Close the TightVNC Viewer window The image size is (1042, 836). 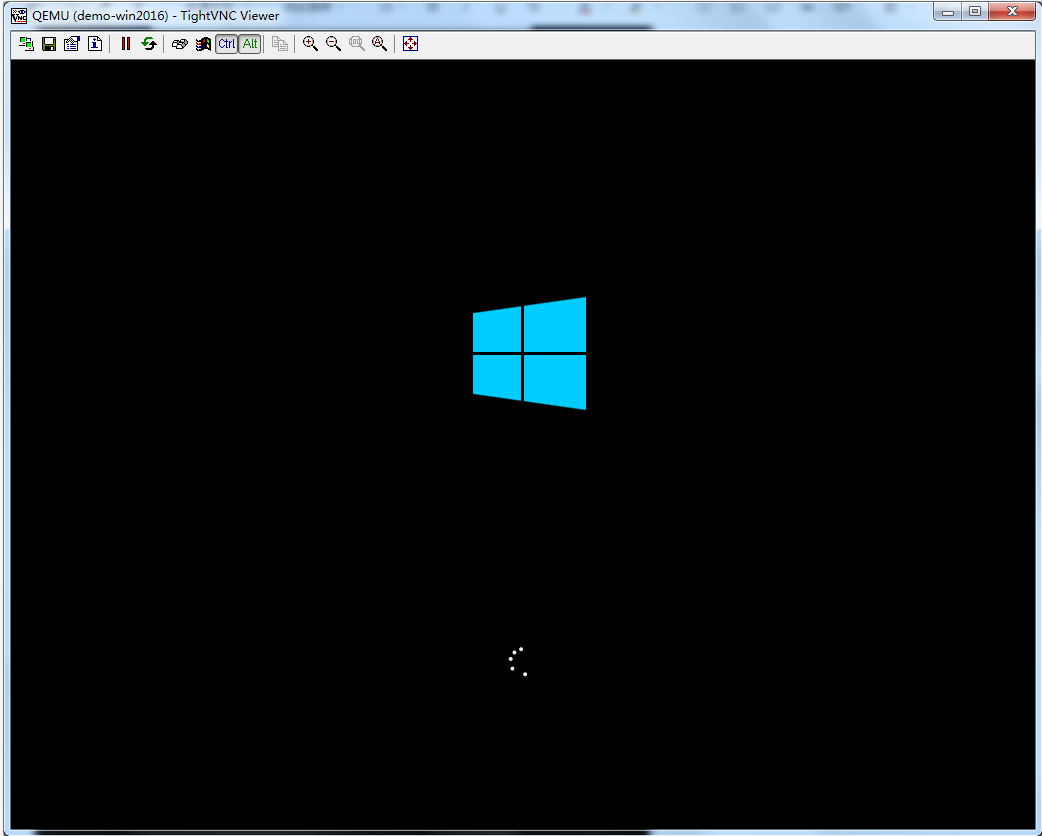(x=1012, y=11)
